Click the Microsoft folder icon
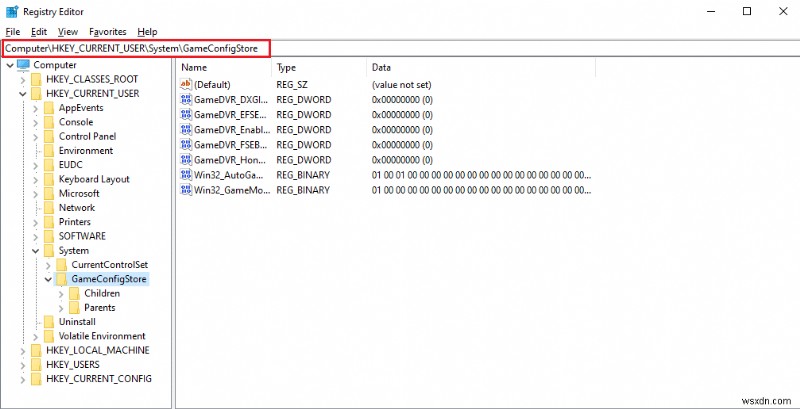Viewport: 800px width, 409px height. tap(48, 194)
